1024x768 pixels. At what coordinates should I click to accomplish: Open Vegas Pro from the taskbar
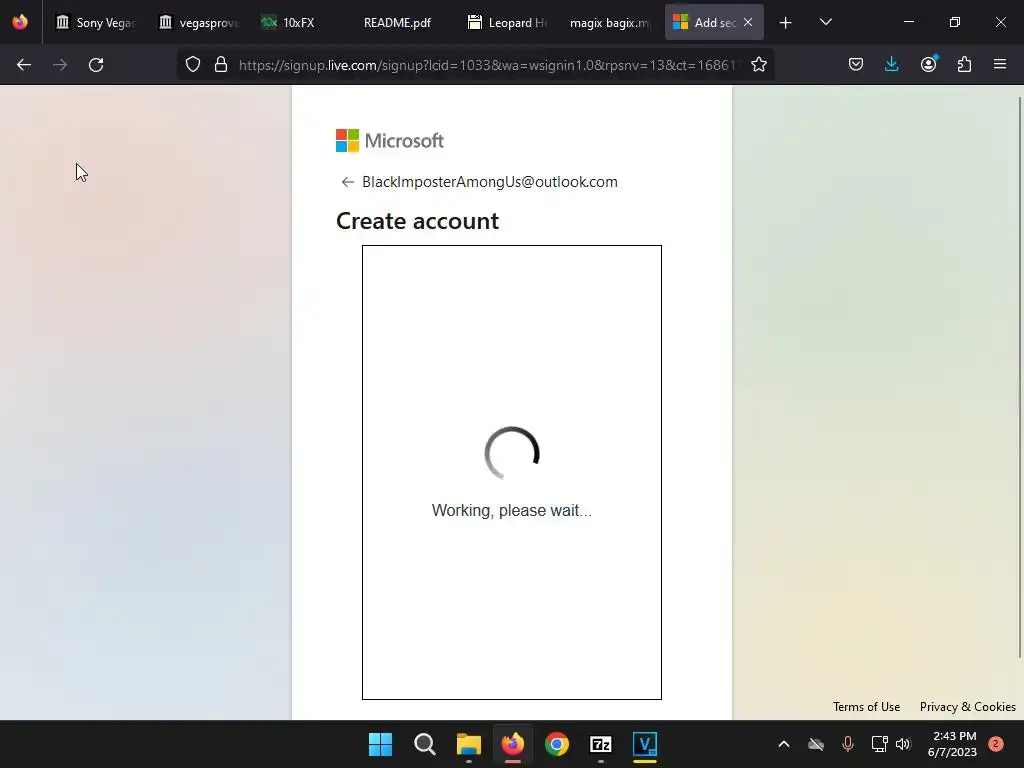coord(645,744)
